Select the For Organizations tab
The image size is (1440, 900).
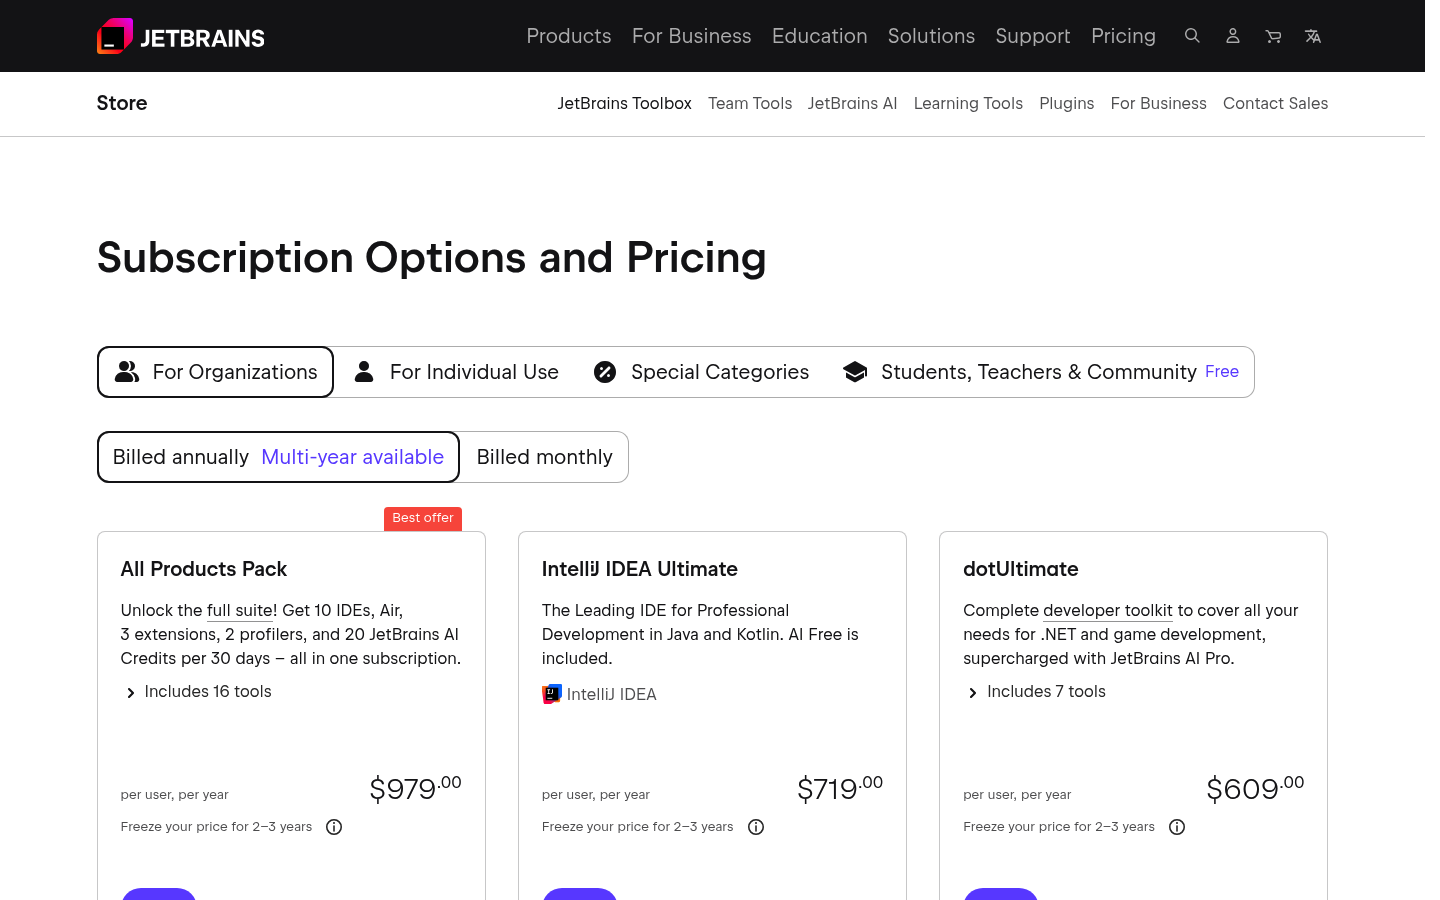tap(215, 372)
